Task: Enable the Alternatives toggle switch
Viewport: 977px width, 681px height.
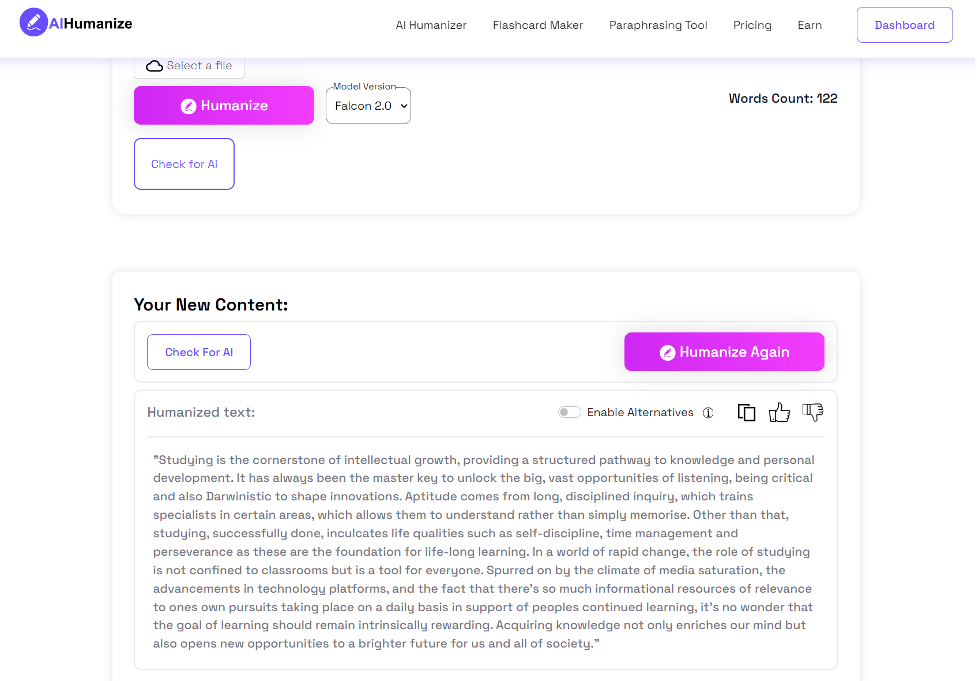Action: pyautogui.click(x=569, y=411)
